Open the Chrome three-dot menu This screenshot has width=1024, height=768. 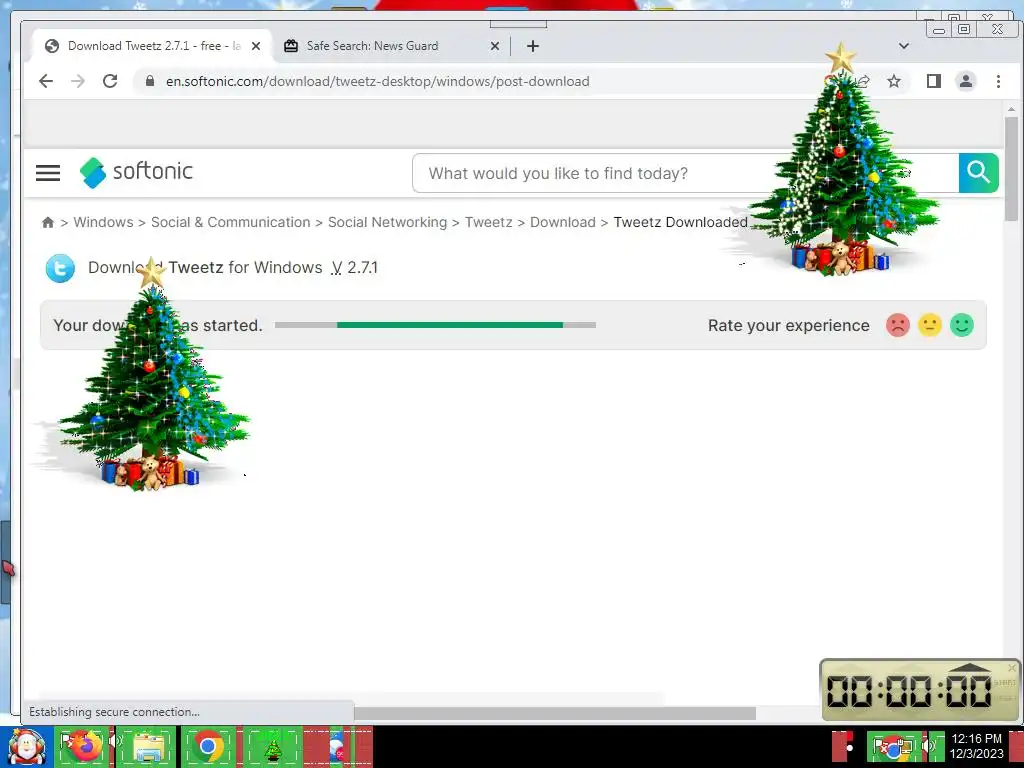click(998, 81)
